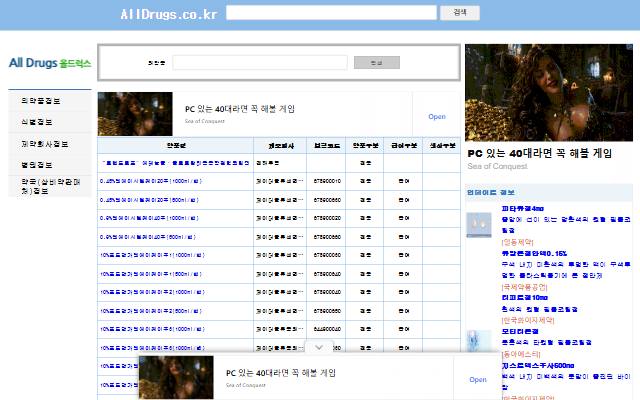Click Open on the inline ad above the table
This screenshot has height=400, width=640.
pyautogui.click(x=437, y=117)
